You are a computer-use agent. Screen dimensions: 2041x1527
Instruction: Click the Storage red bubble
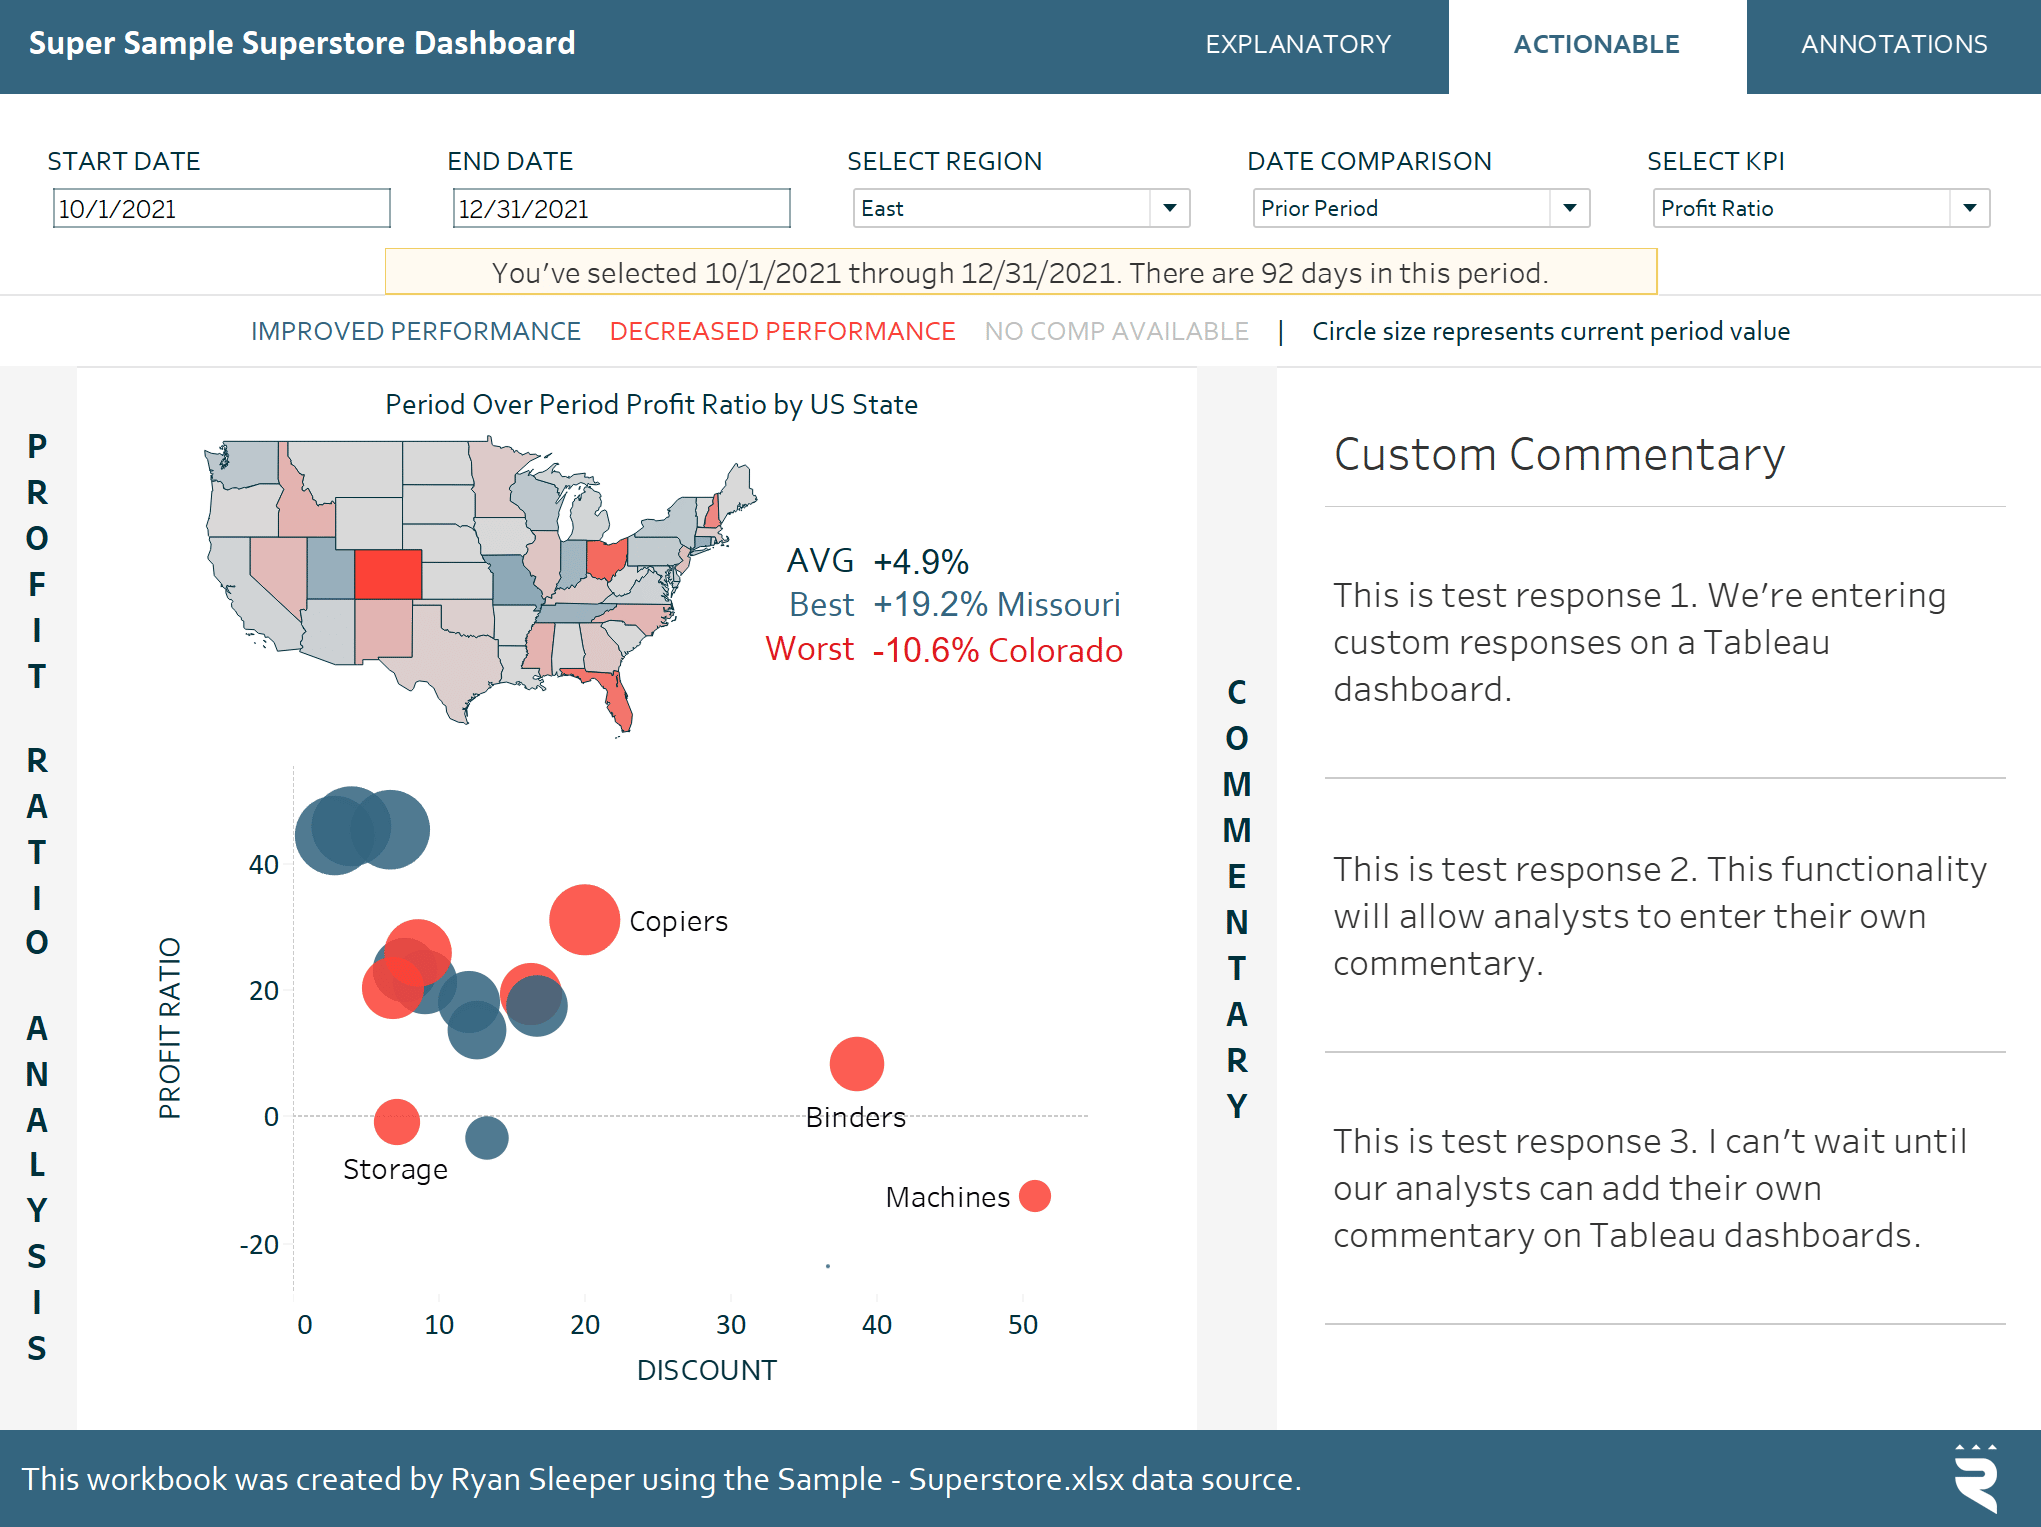[x=396, y=1122]
